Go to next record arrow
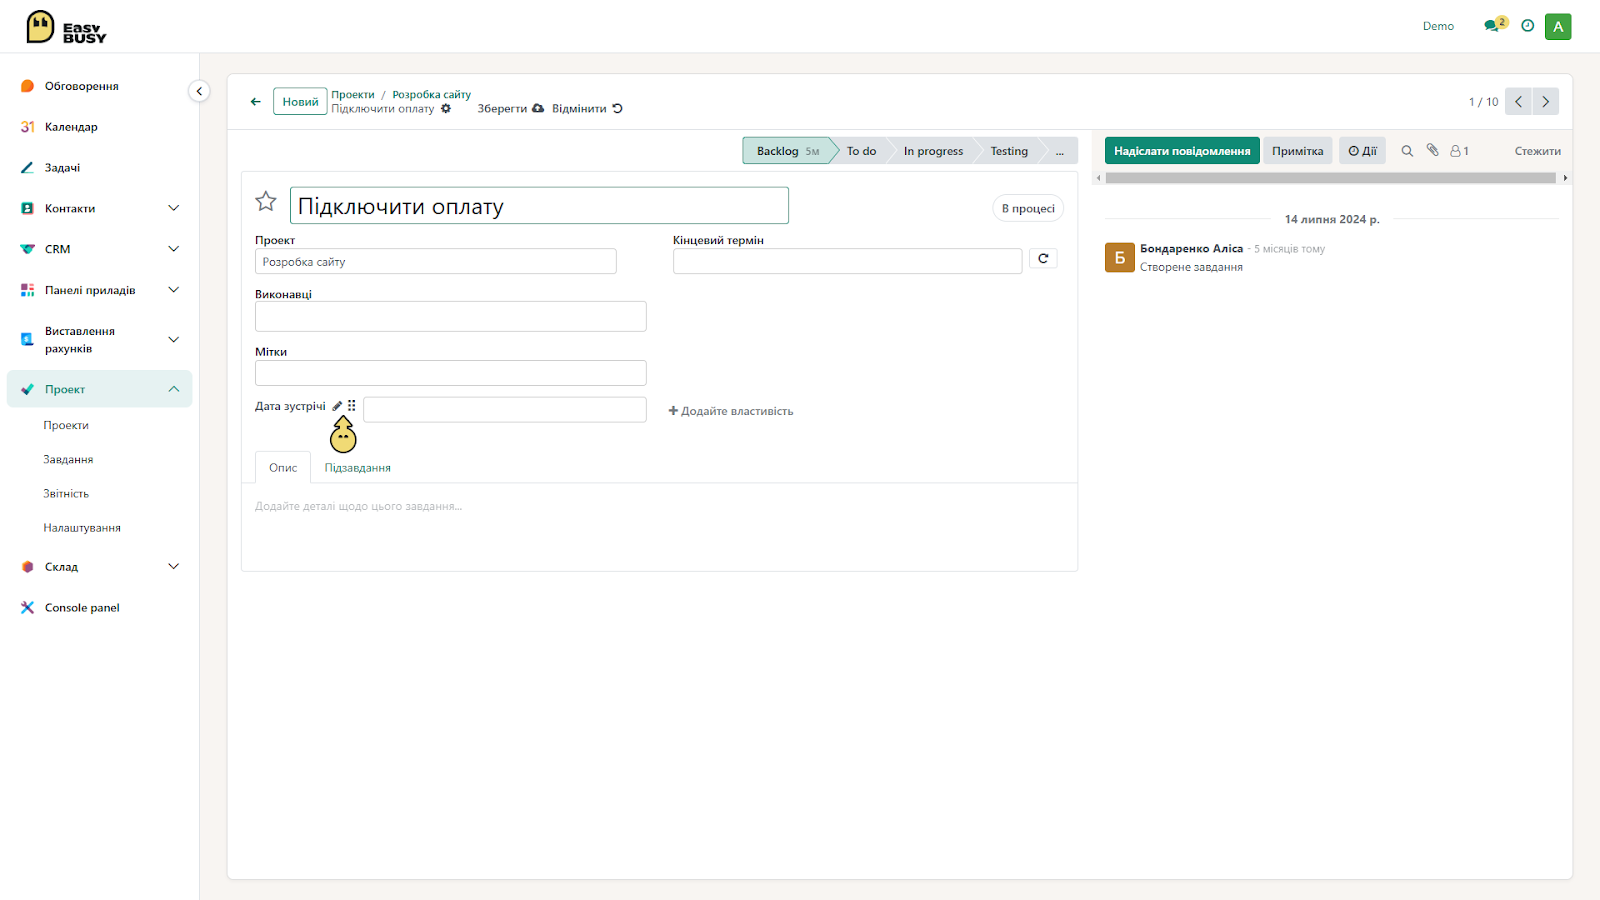The height and width of the screenshot is (900, 1600). point(1545,101)
